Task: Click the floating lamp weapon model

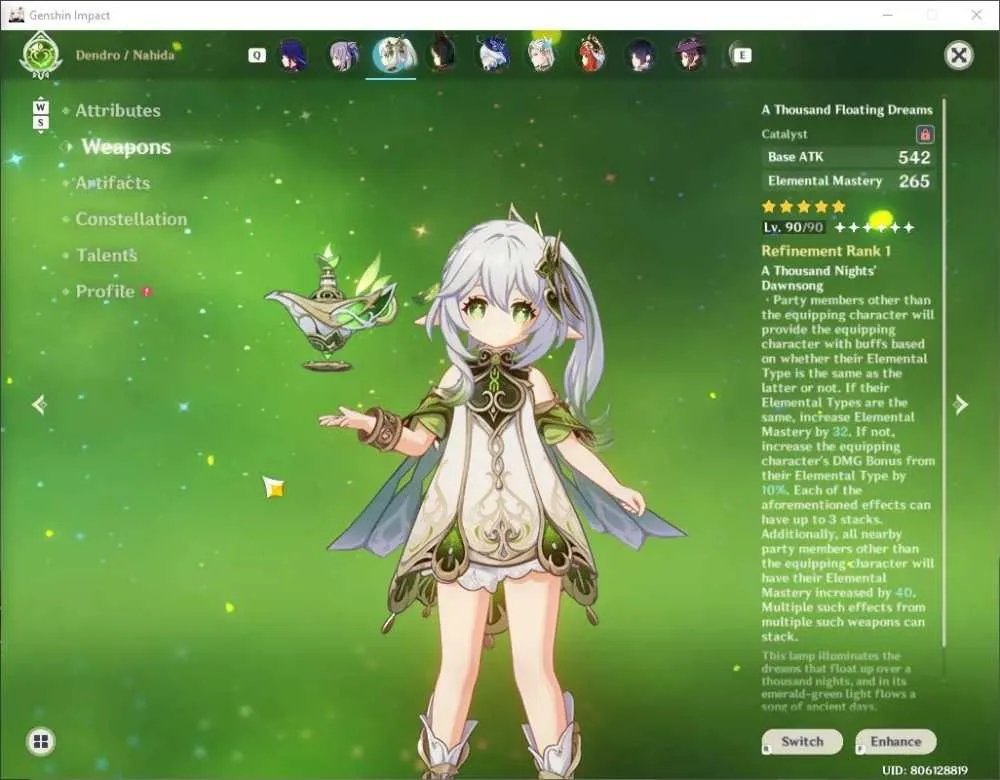Action: tap(330, 309)
